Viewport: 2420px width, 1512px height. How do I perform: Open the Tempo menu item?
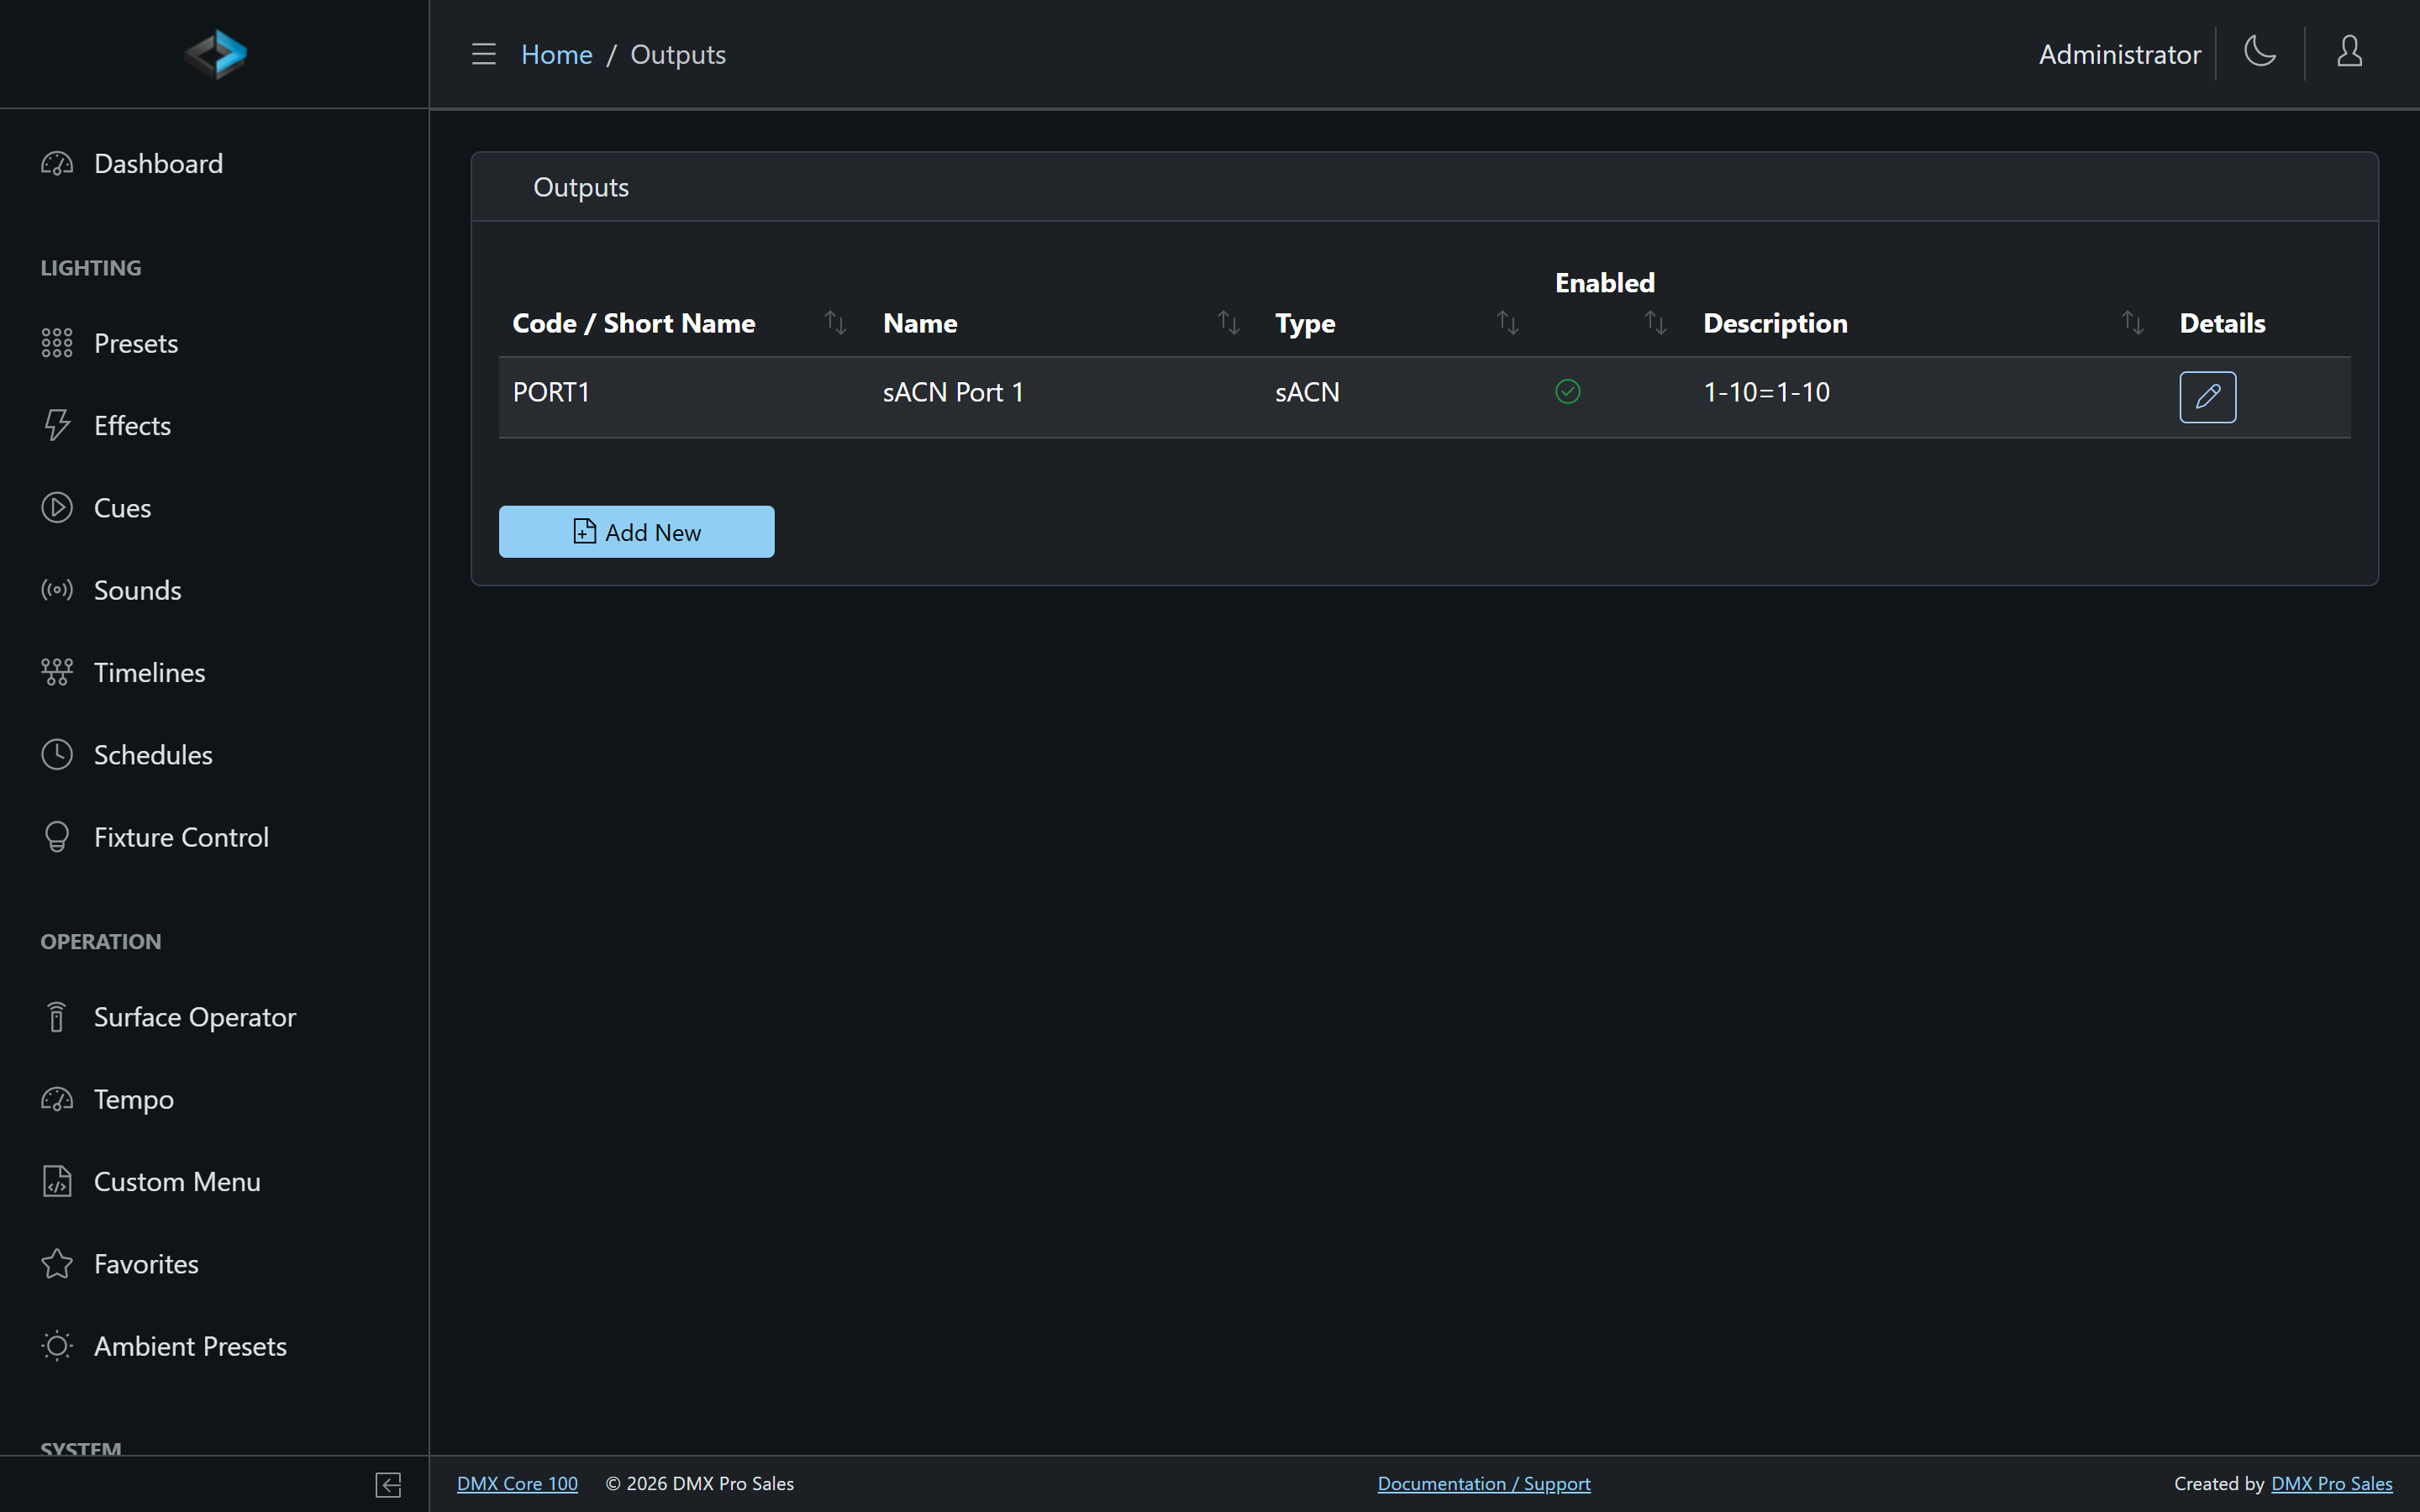click(214, 1099)
